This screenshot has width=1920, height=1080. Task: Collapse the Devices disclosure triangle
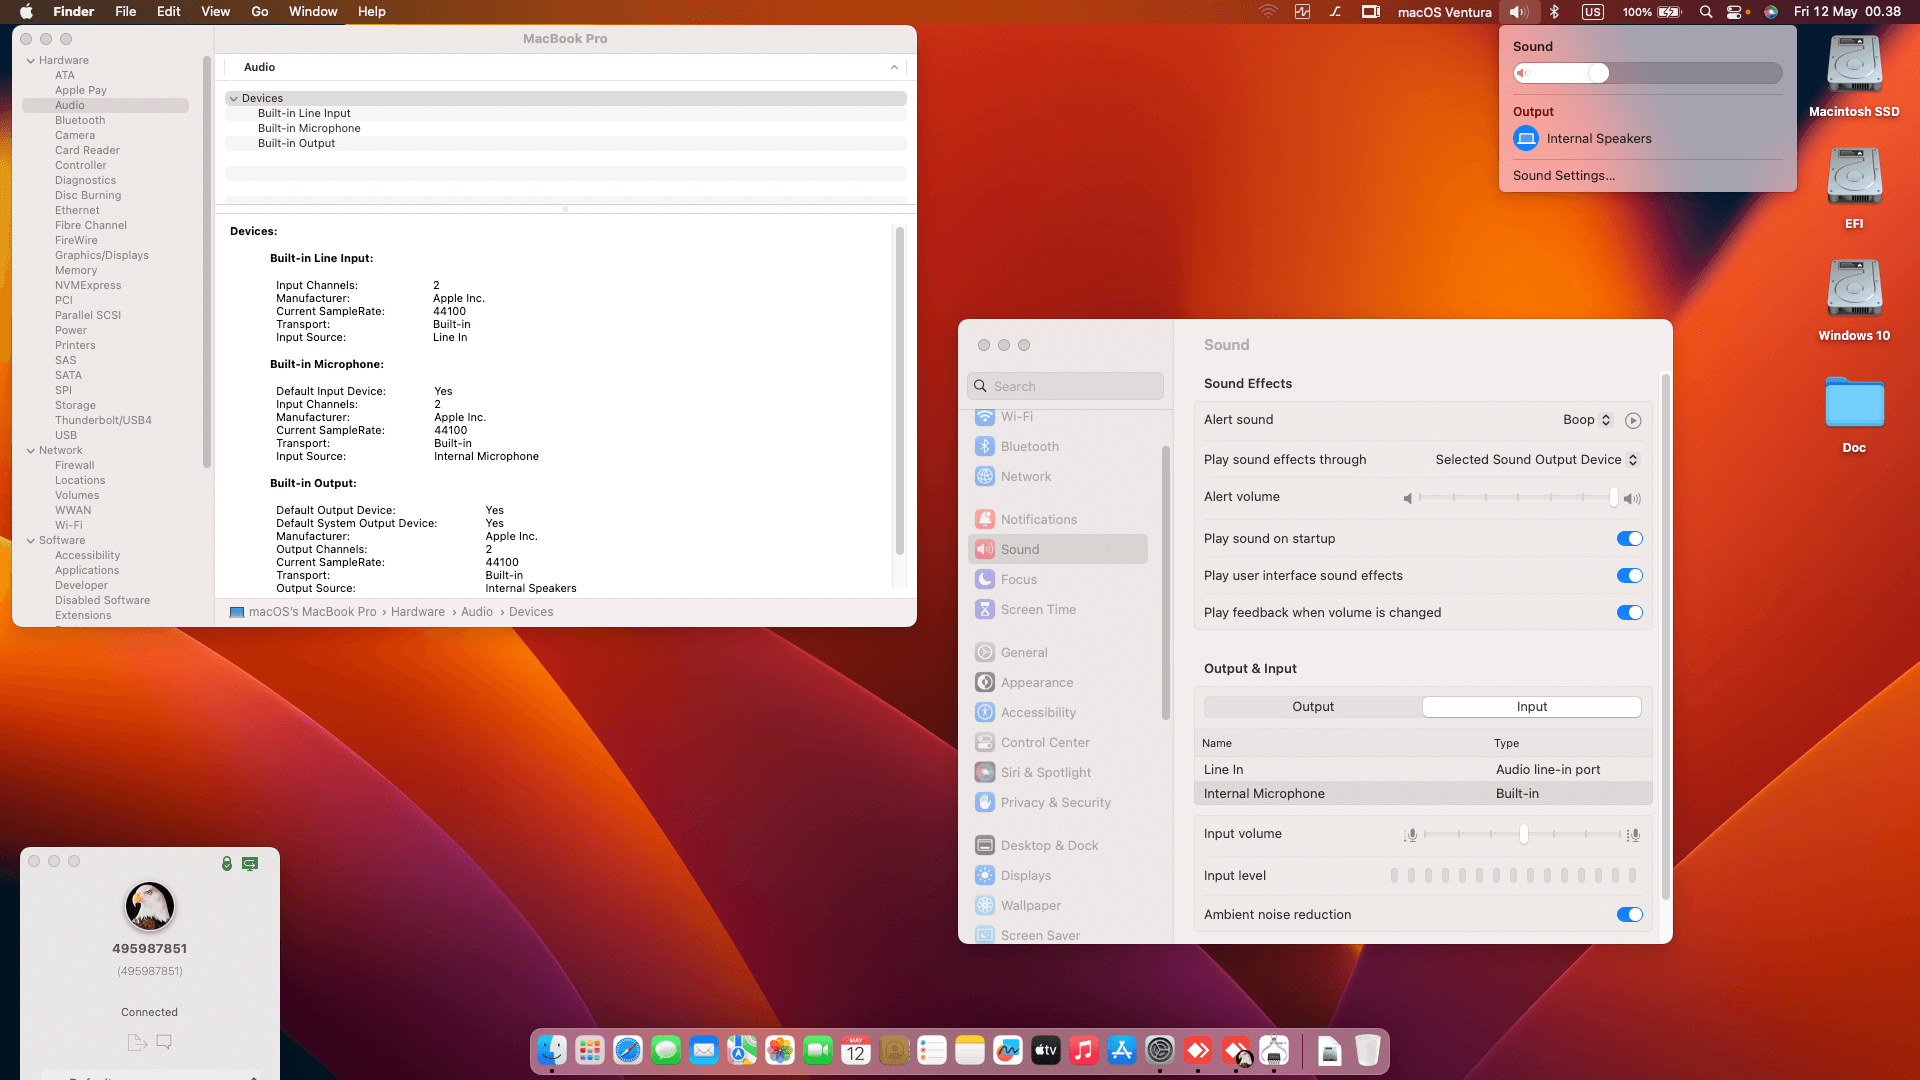(x=233, y=99)
